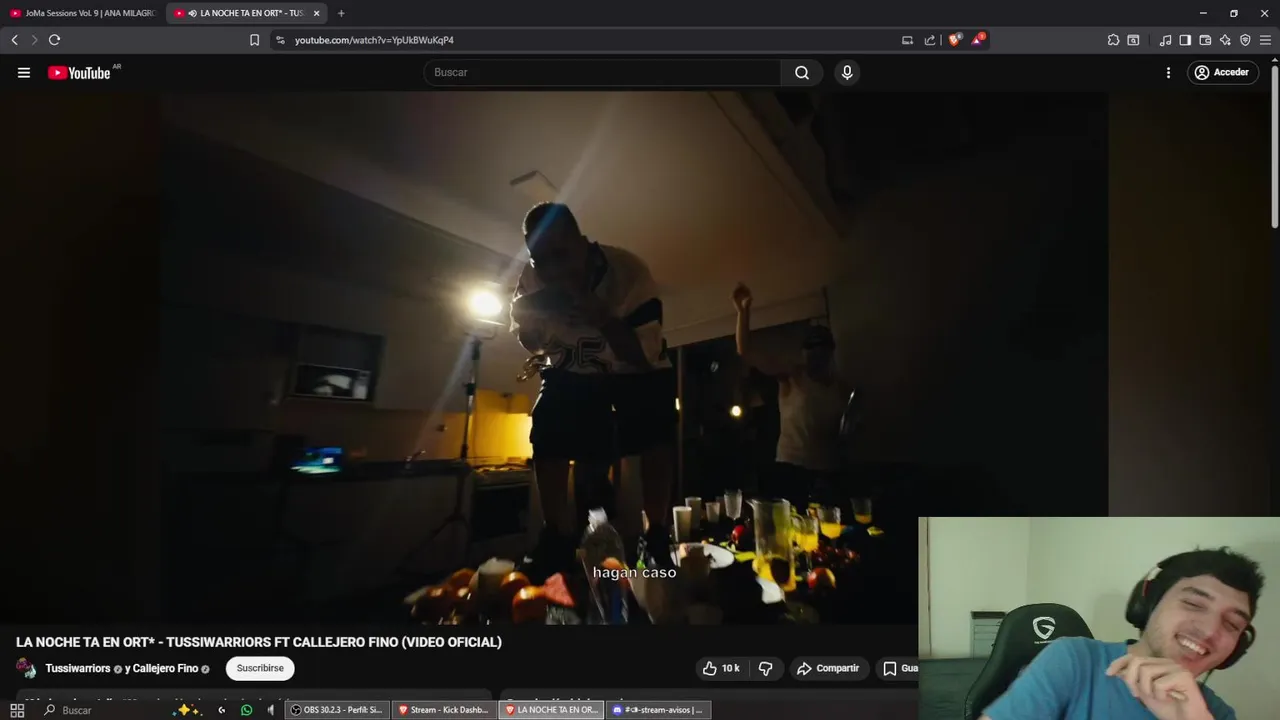1280x720 pixels.
Task: Open YouTube settings three-dot menu
Action: pyautogui.click(x=1168, y=73)
